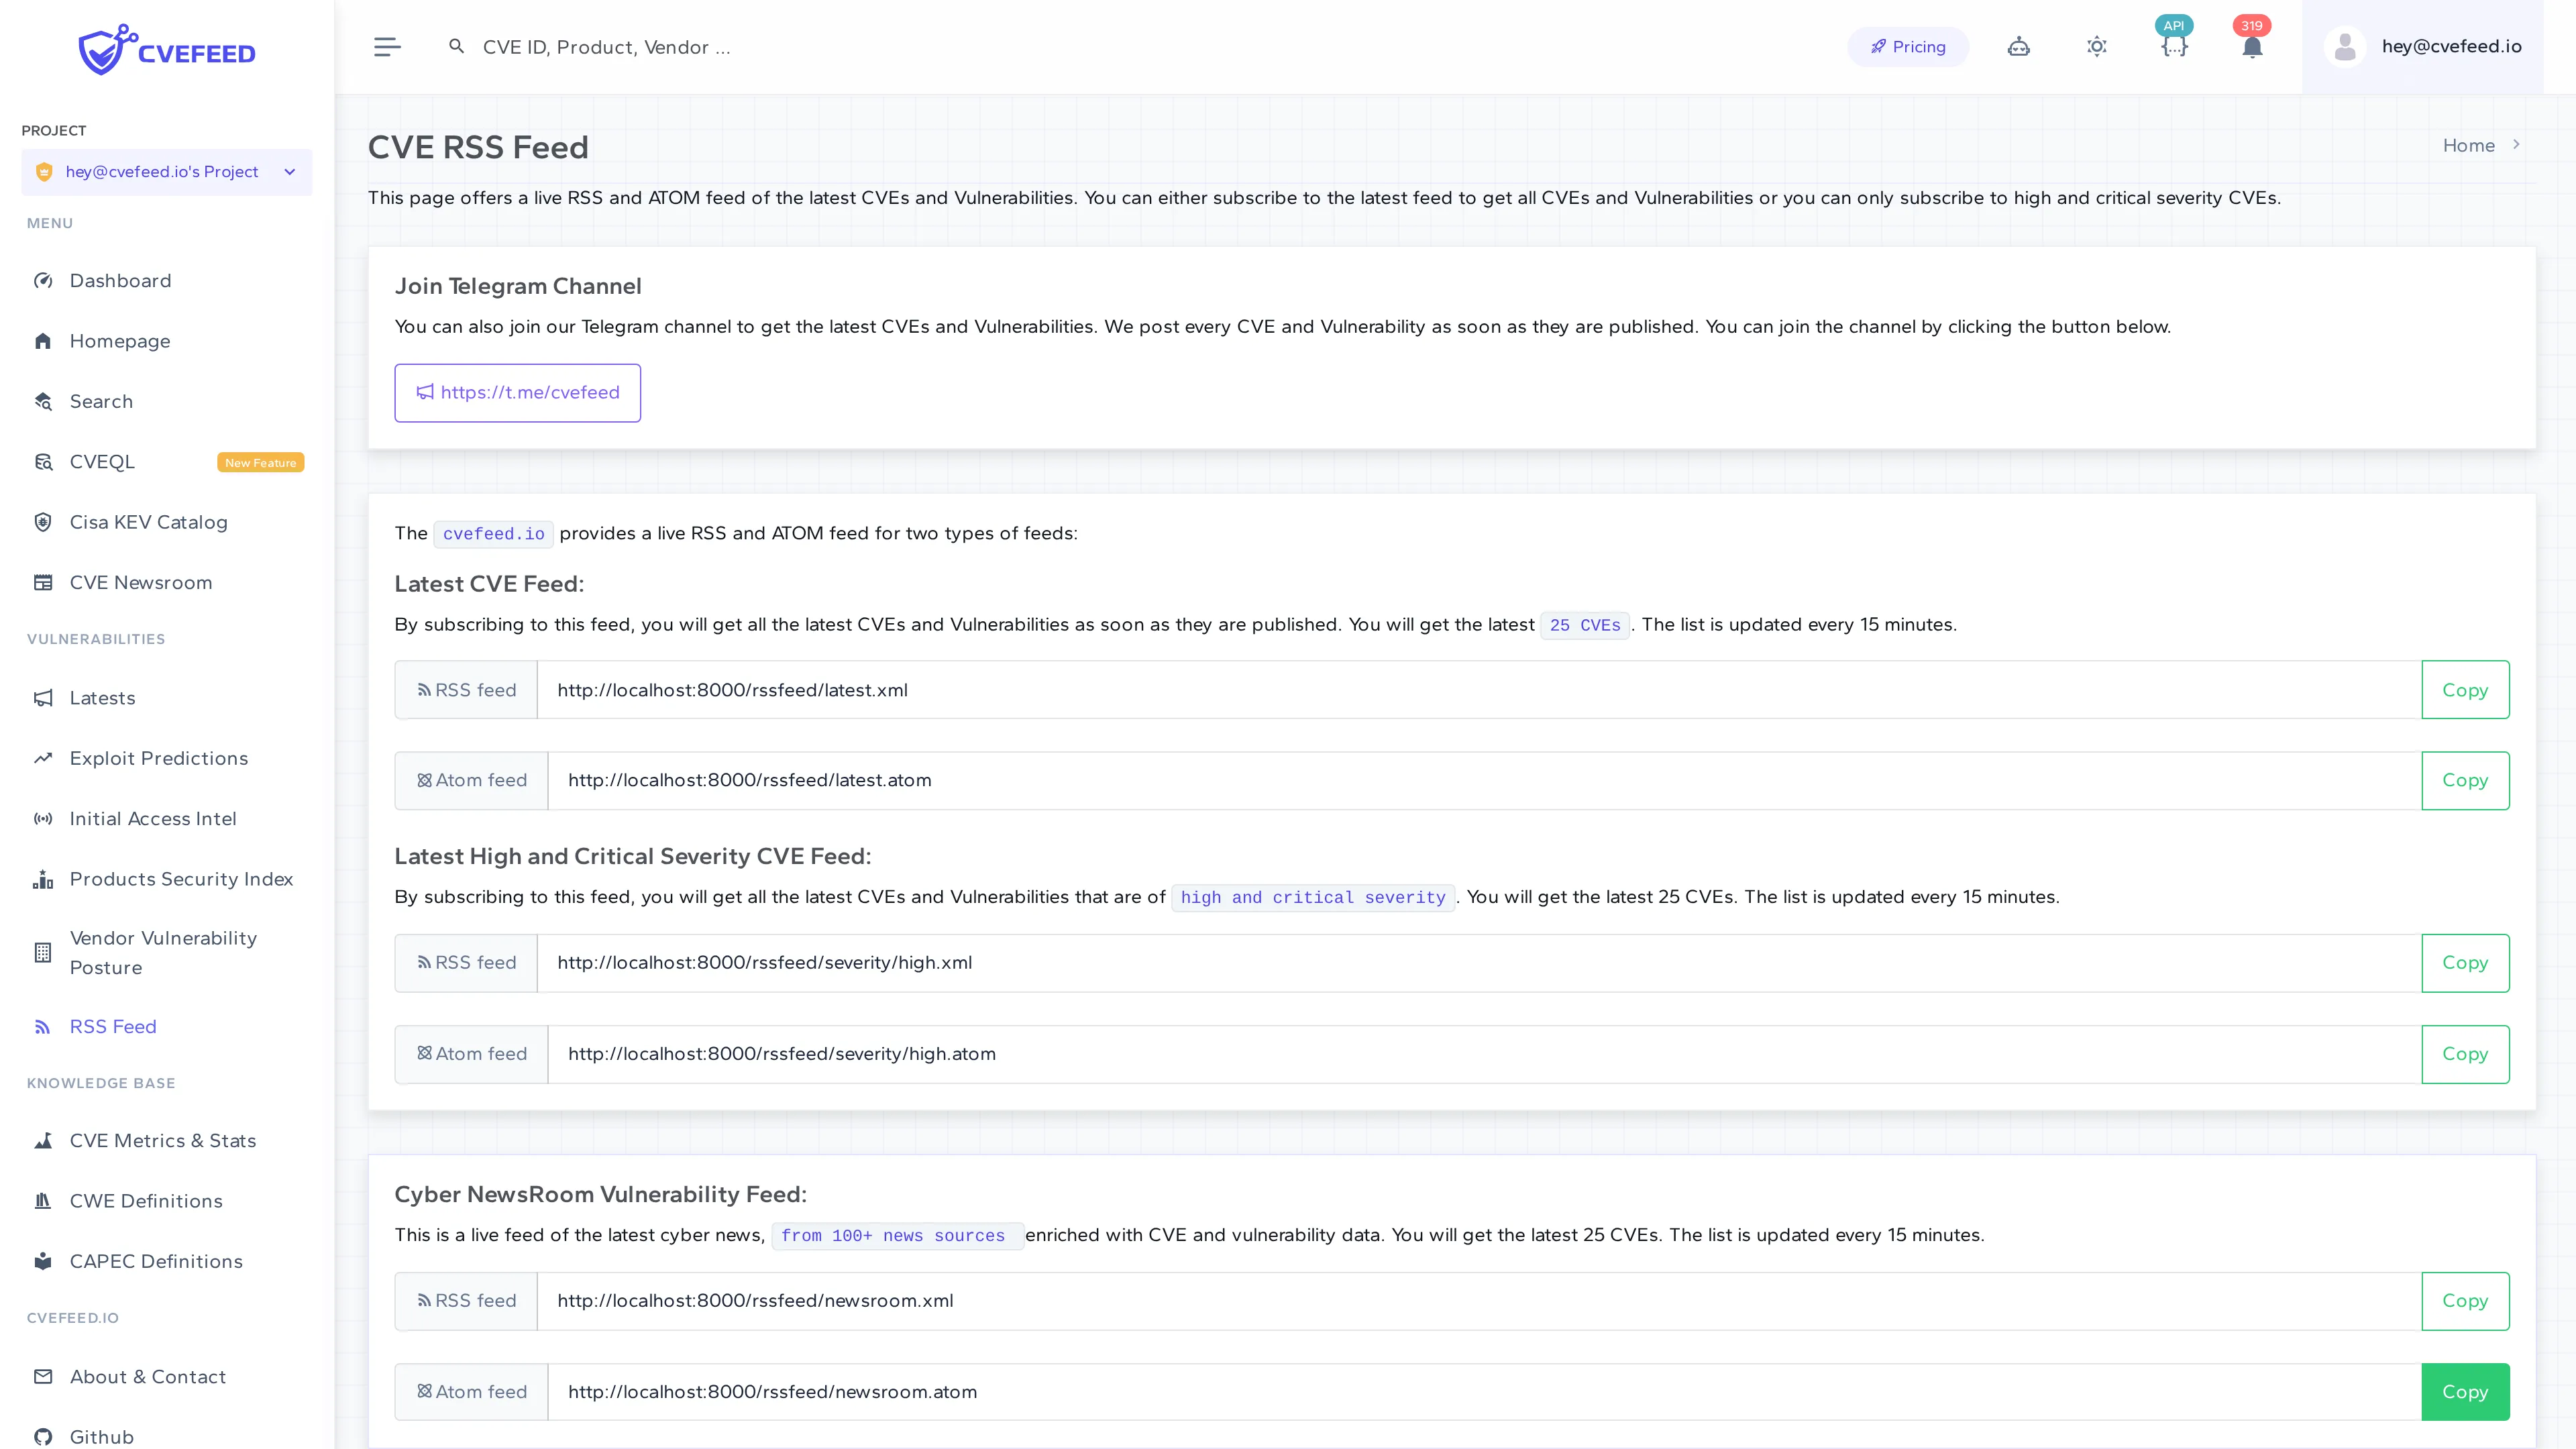Copy the latest.xml RSS feed URL

2465,689
